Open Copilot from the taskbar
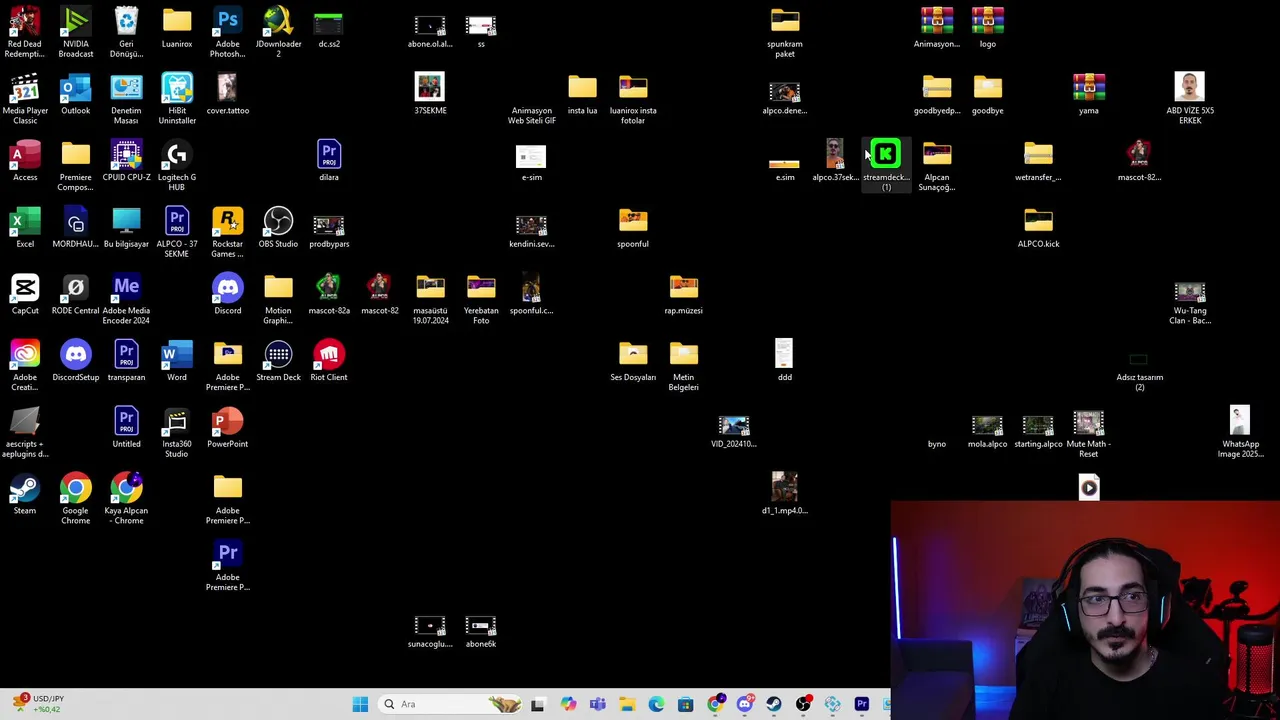Screen dimensions: 1280x720 click(x=568, y=704)
